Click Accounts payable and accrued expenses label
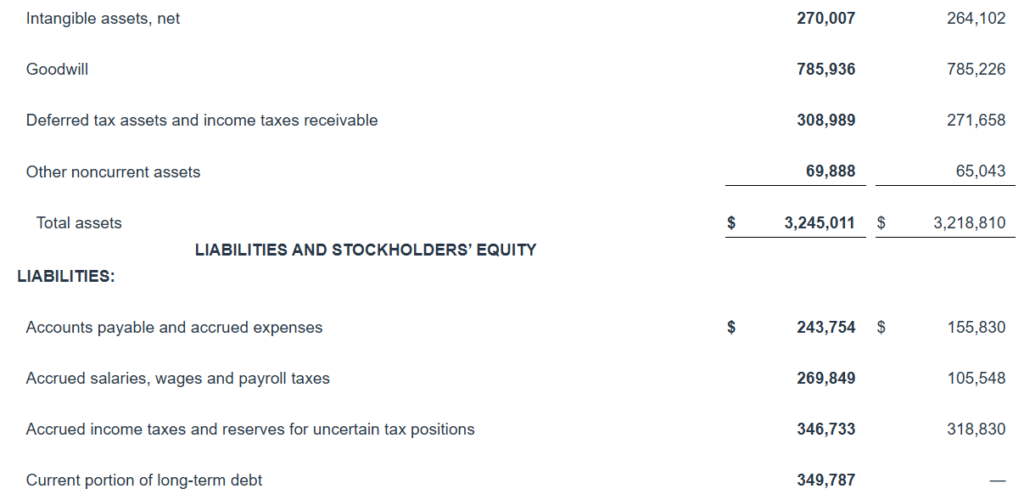1024x500 pixels. click(x=174, y=327)
